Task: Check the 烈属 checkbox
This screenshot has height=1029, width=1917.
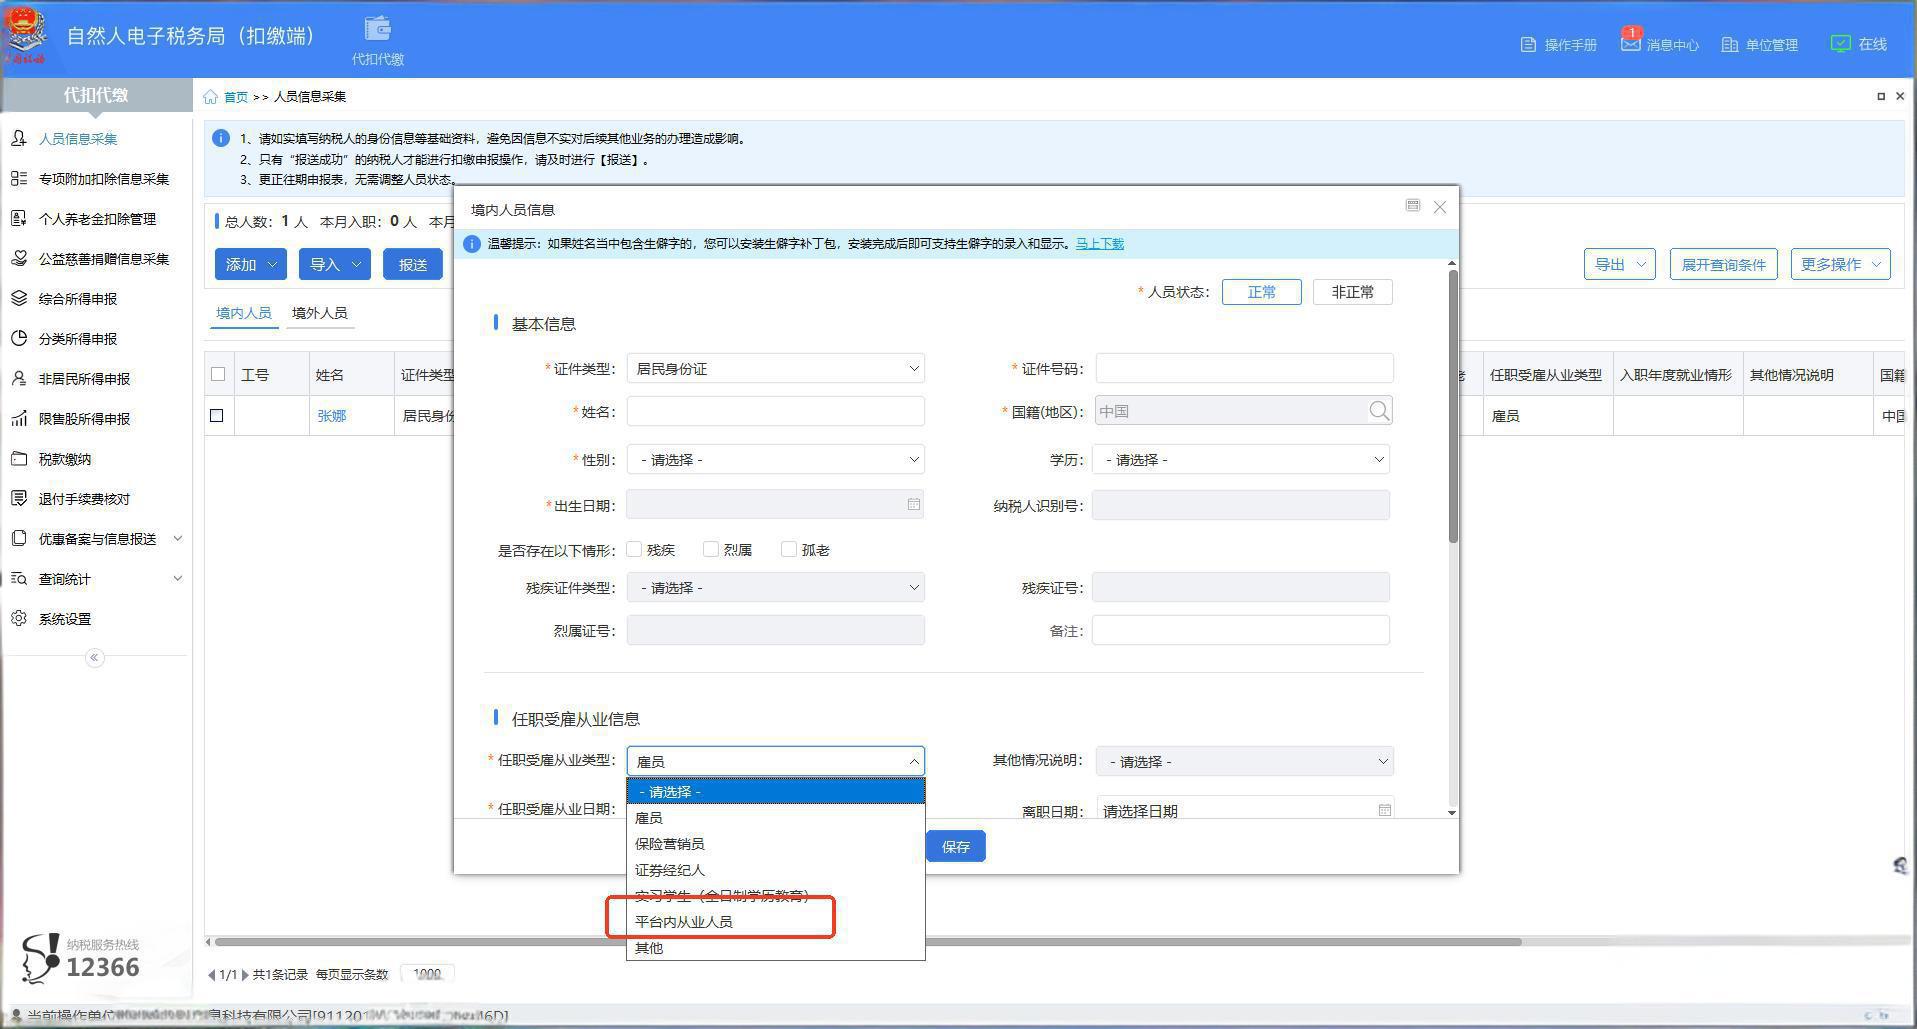Action: (711, 549)
